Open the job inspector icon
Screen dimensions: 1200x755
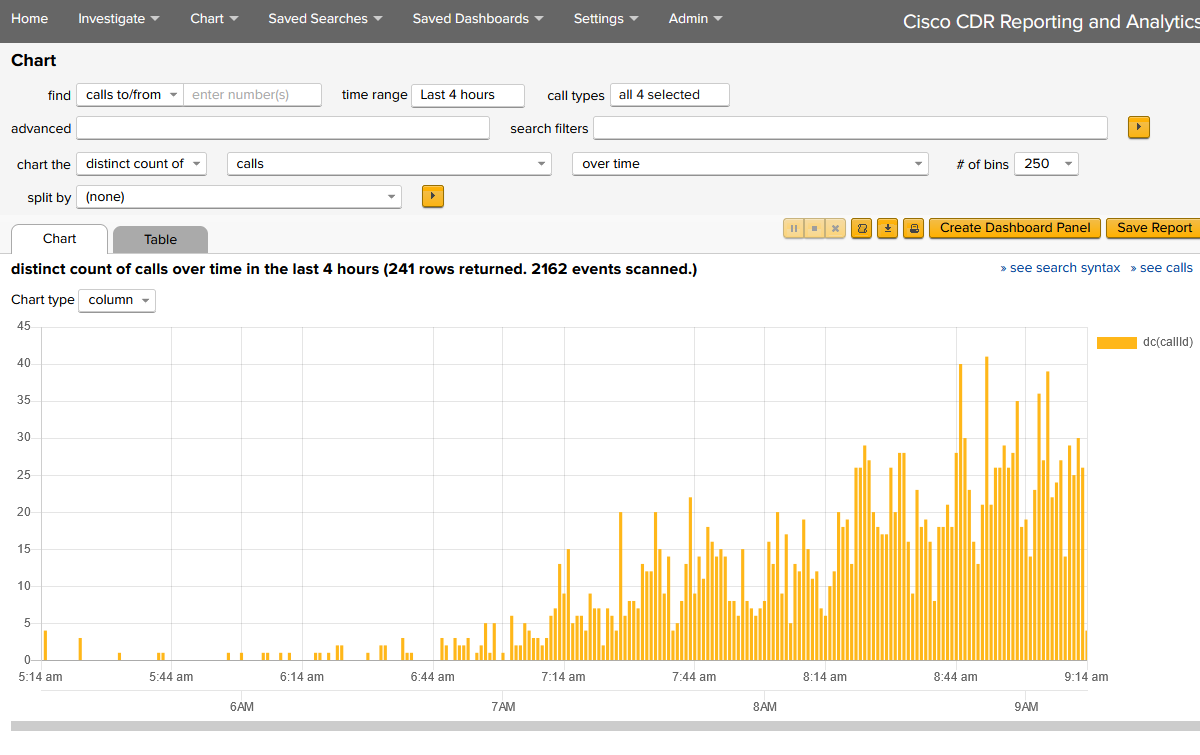[x=861, y=228]
